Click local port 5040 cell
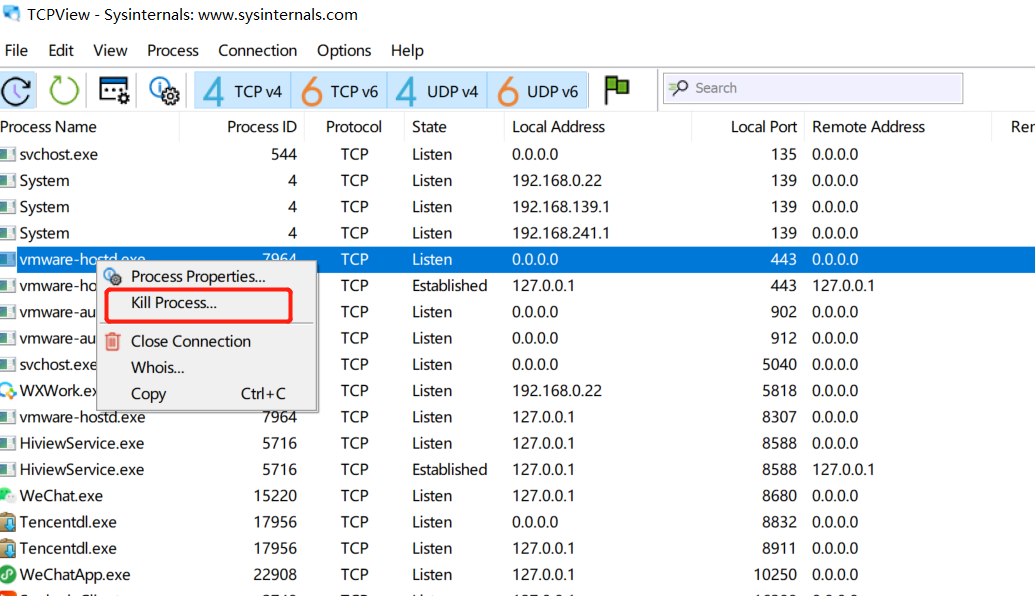Image resolution: width=1035 pixels, height=596 pixels. pos(779,365)
